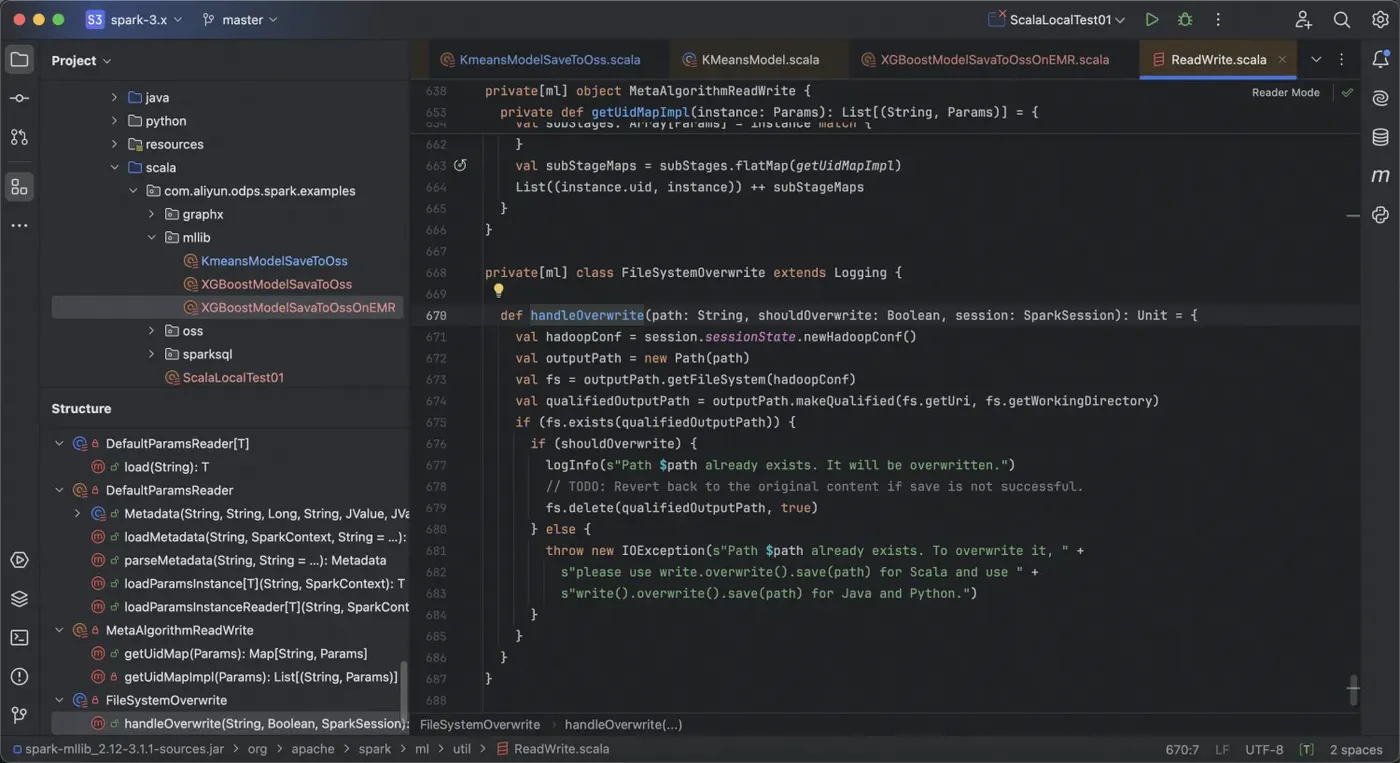This screenshot has height=763, width=1400.
Task: Switch to KMeansModel.scala tab
Action: [x=750, y=60]
